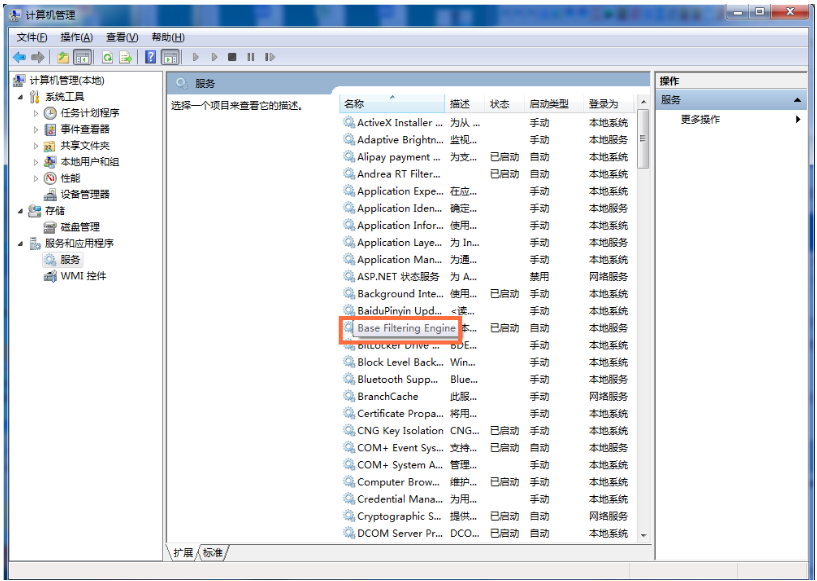Expand the 任务计划程序 node

(x=36, y=113)
